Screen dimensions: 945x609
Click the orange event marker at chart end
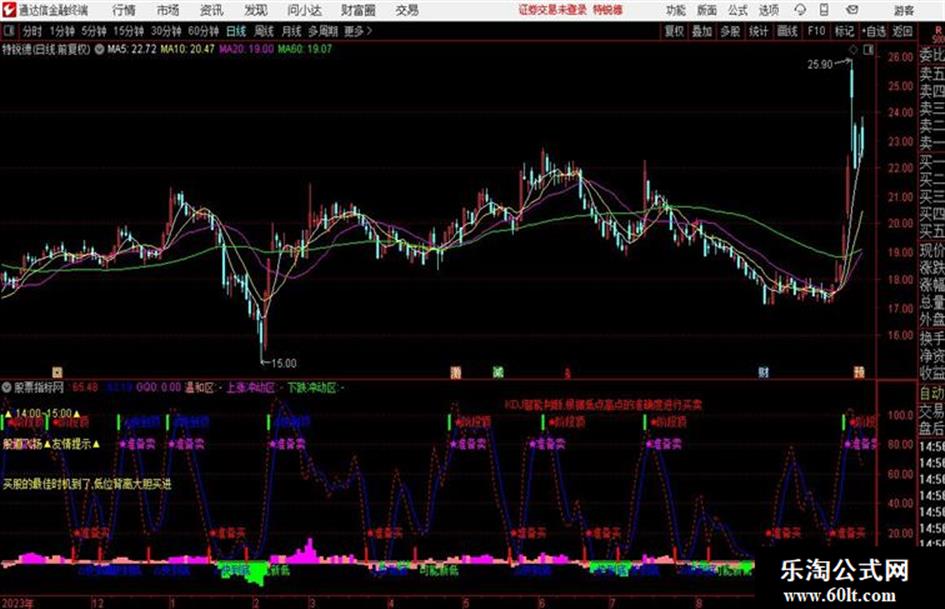tap(859, 373)
